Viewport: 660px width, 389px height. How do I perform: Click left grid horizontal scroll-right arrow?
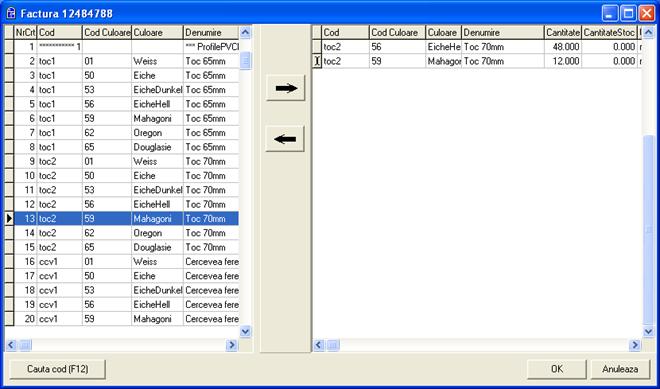[x=232, y=346]
